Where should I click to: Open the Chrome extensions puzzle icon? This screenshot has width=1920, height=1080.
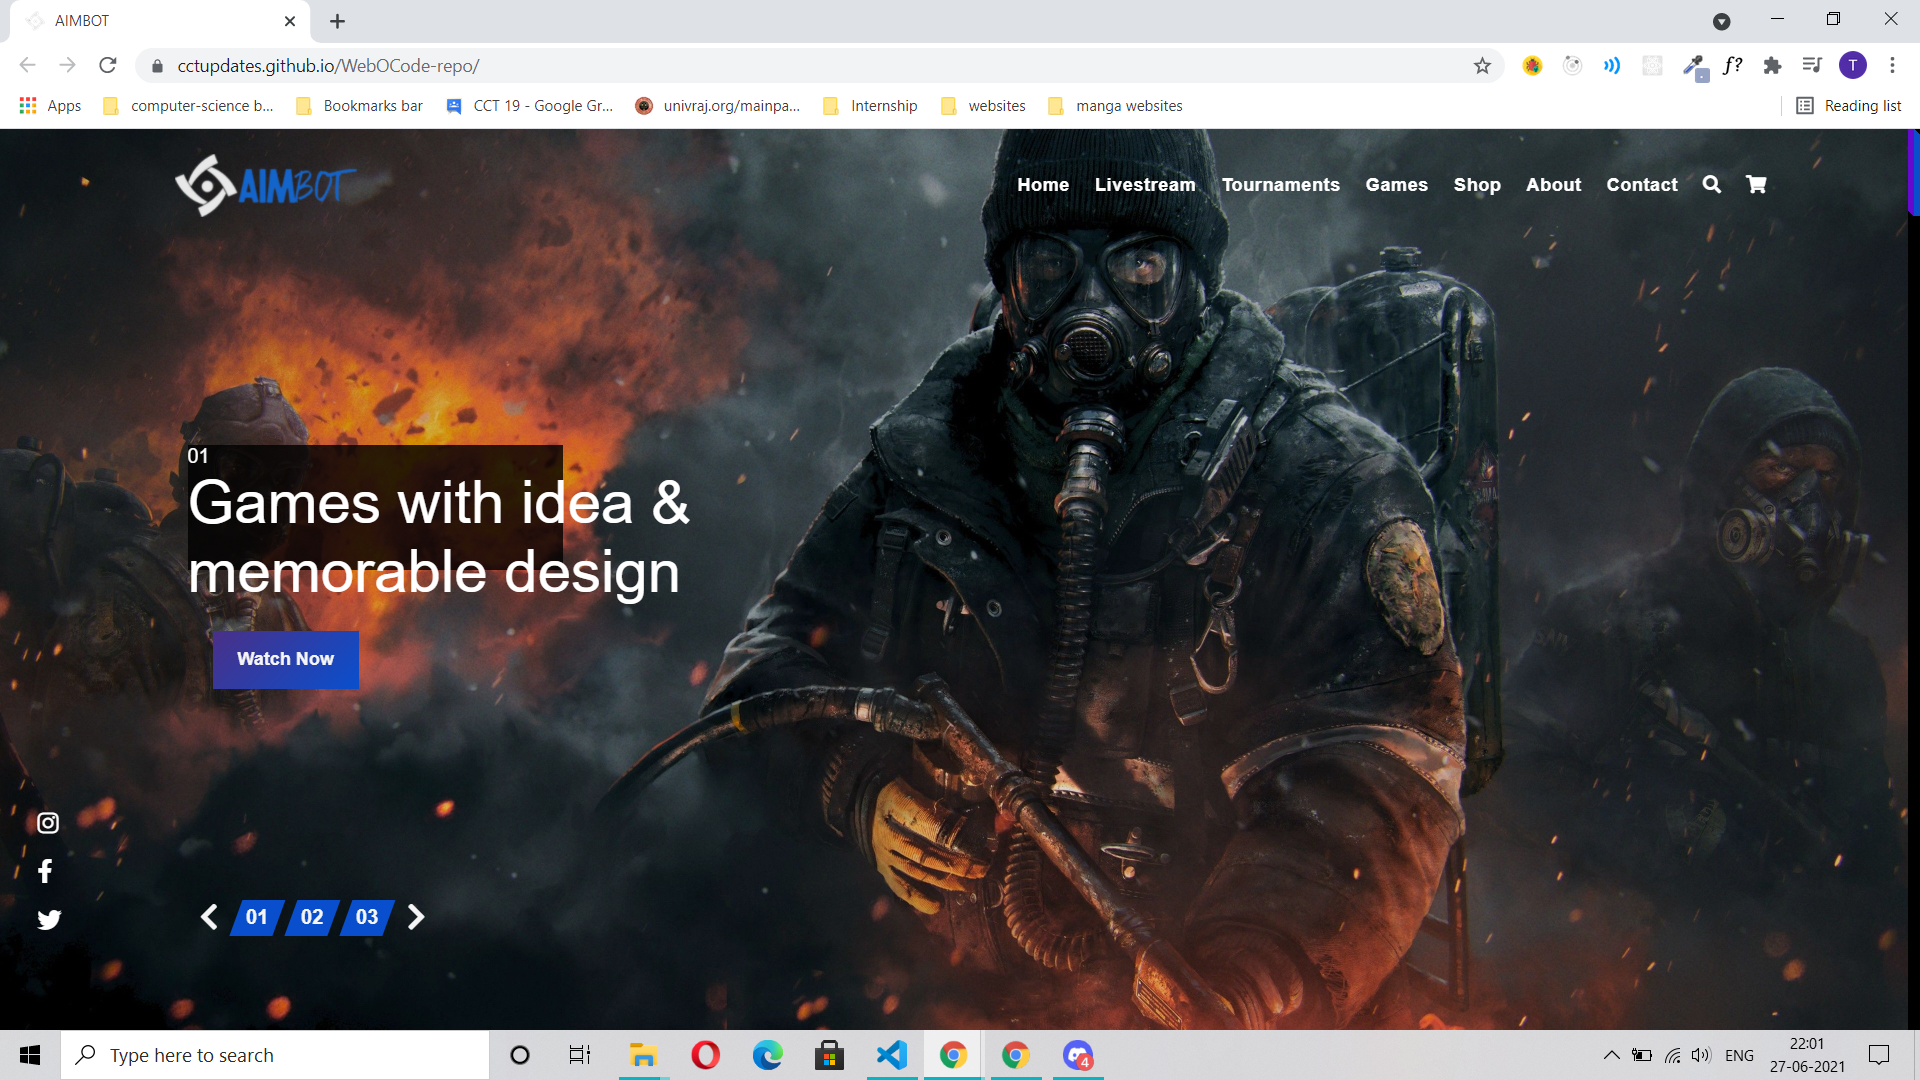(1772, 66)
